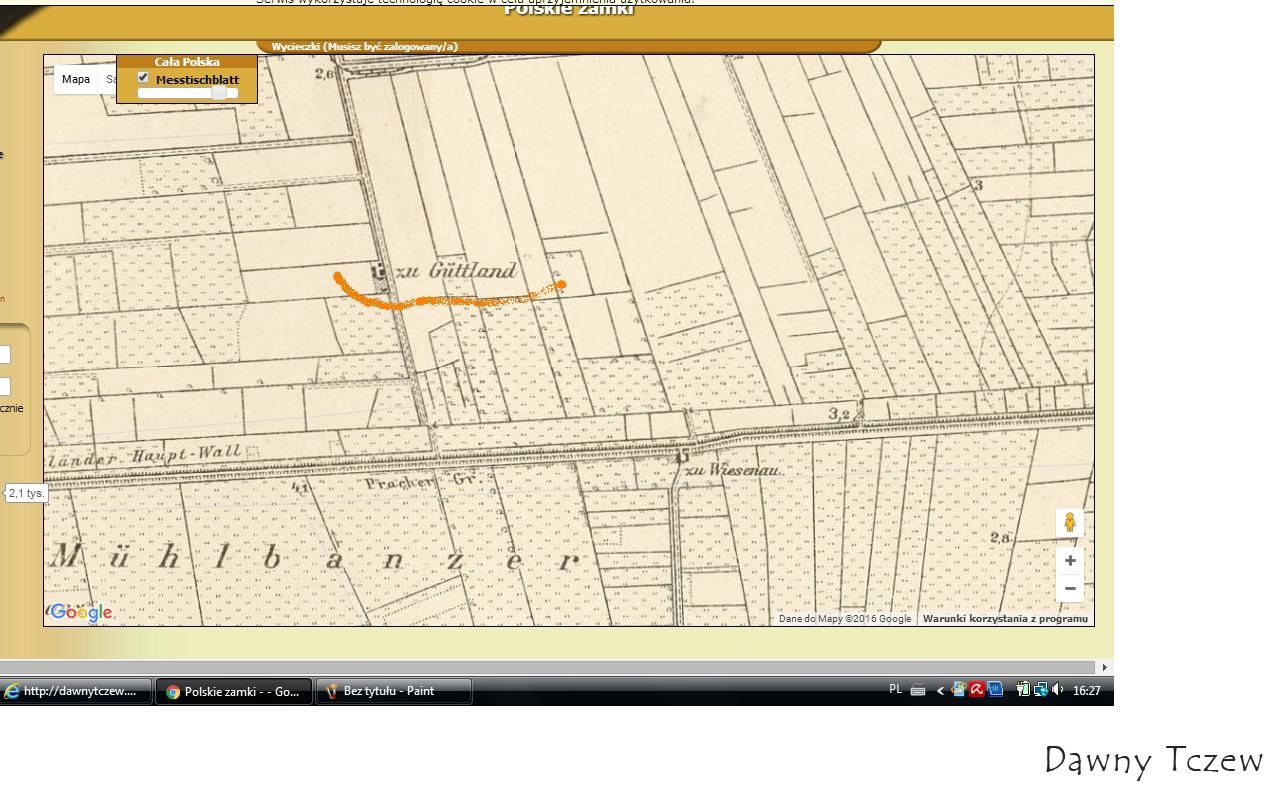Click the Google logo on the map

tap(80, 612)
